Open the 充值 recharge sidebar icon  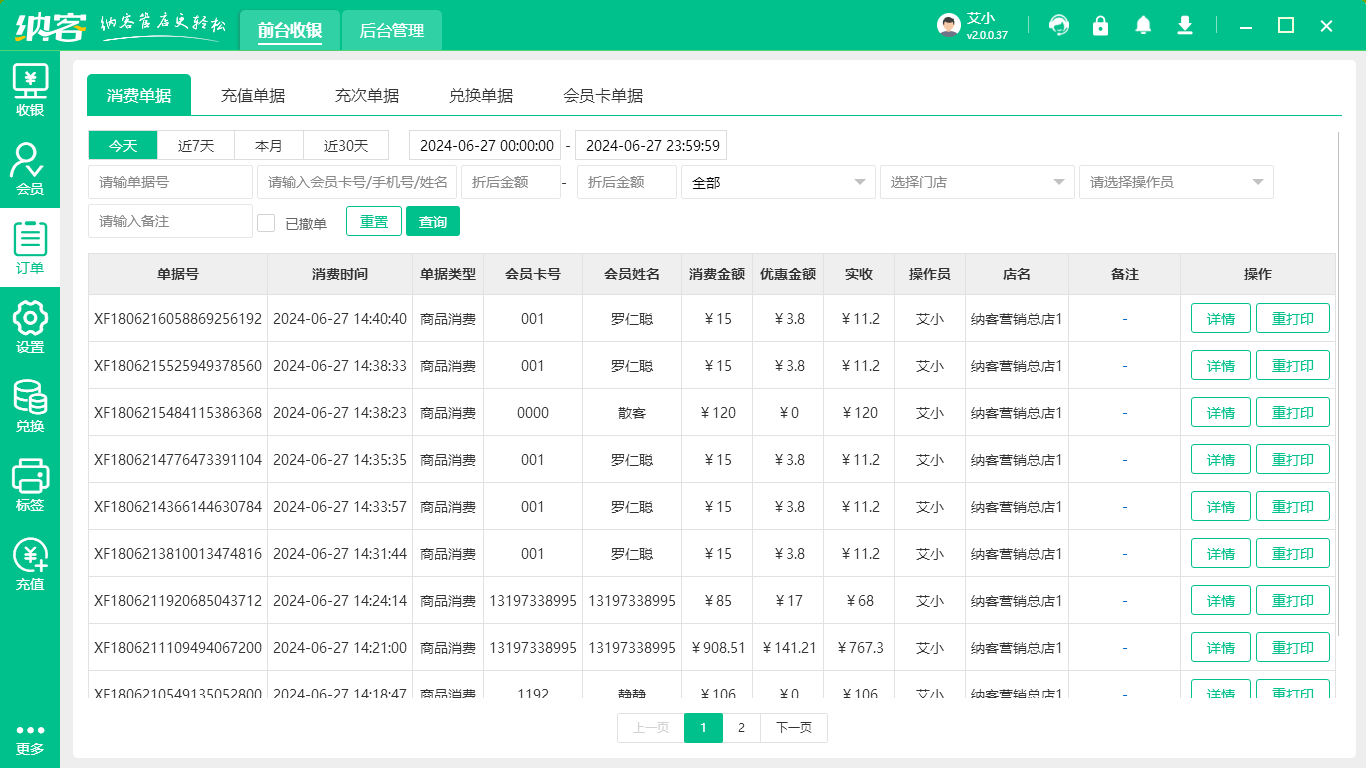[30, 565]
